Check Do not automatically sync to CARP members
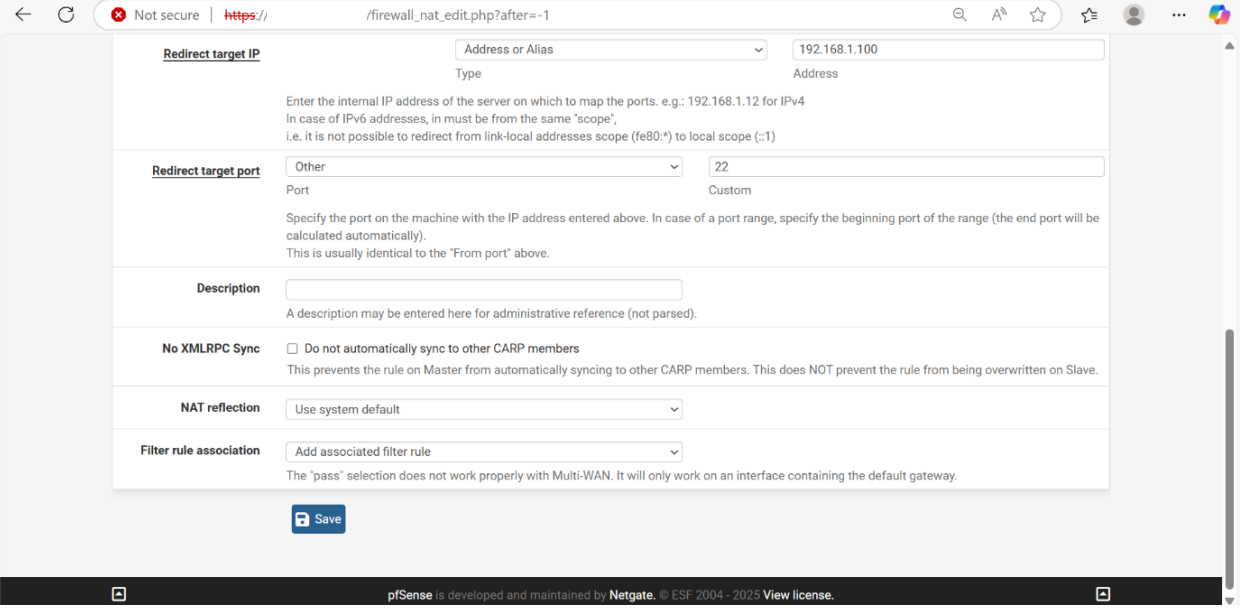 coord(293,349)
